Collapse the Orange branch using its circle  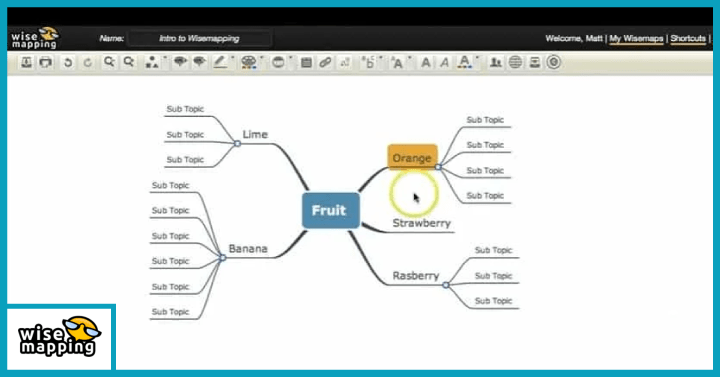tap(439, 167)
